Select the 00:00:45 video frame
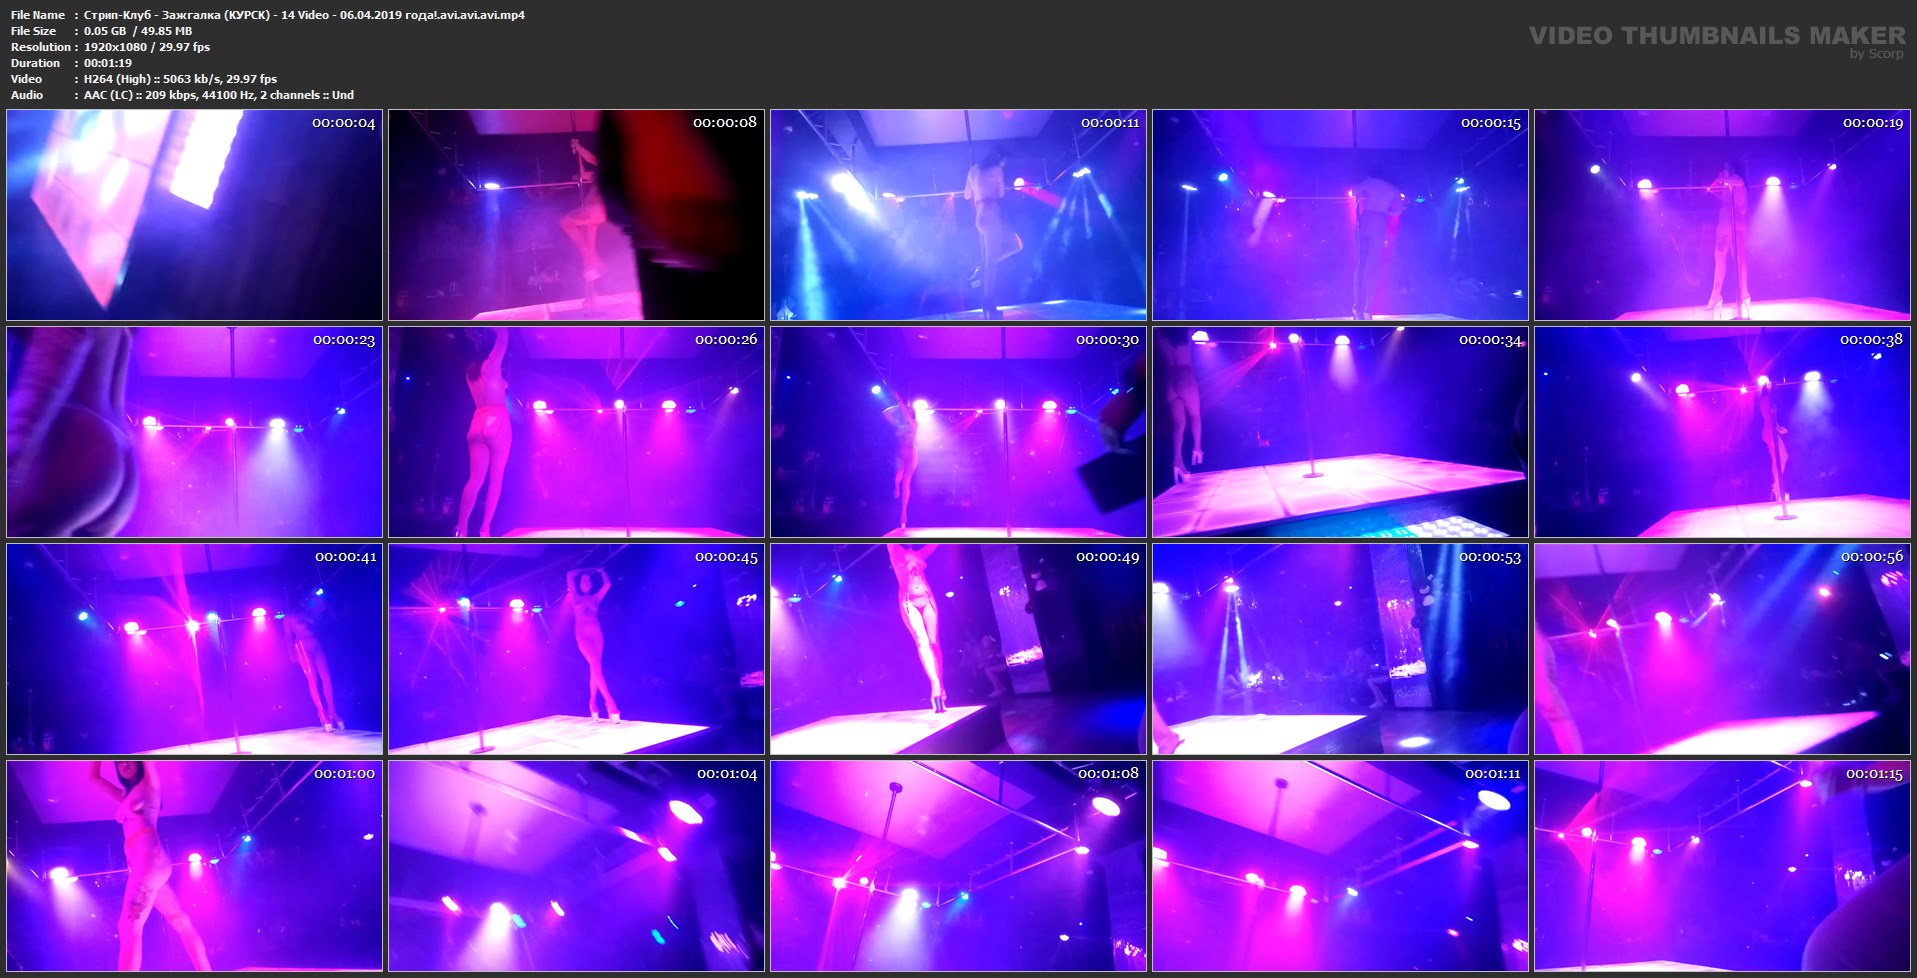This screenshot has width=1917, height=978. point(577,649)
